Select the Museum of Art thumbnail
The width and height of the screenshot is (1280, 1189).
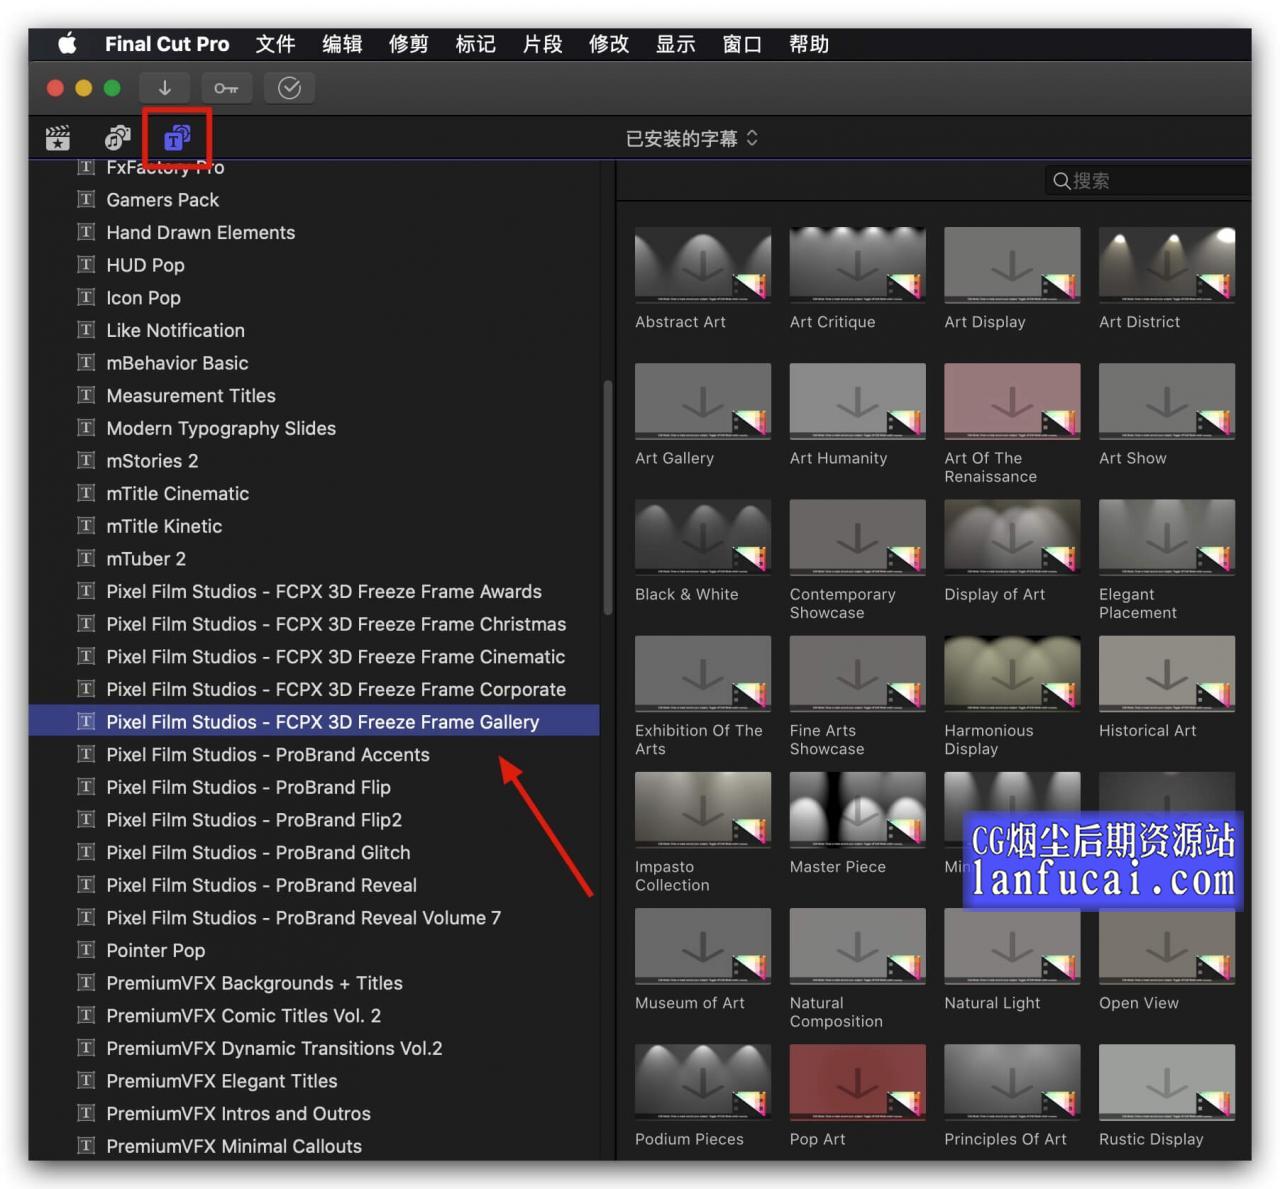point(703,946)
